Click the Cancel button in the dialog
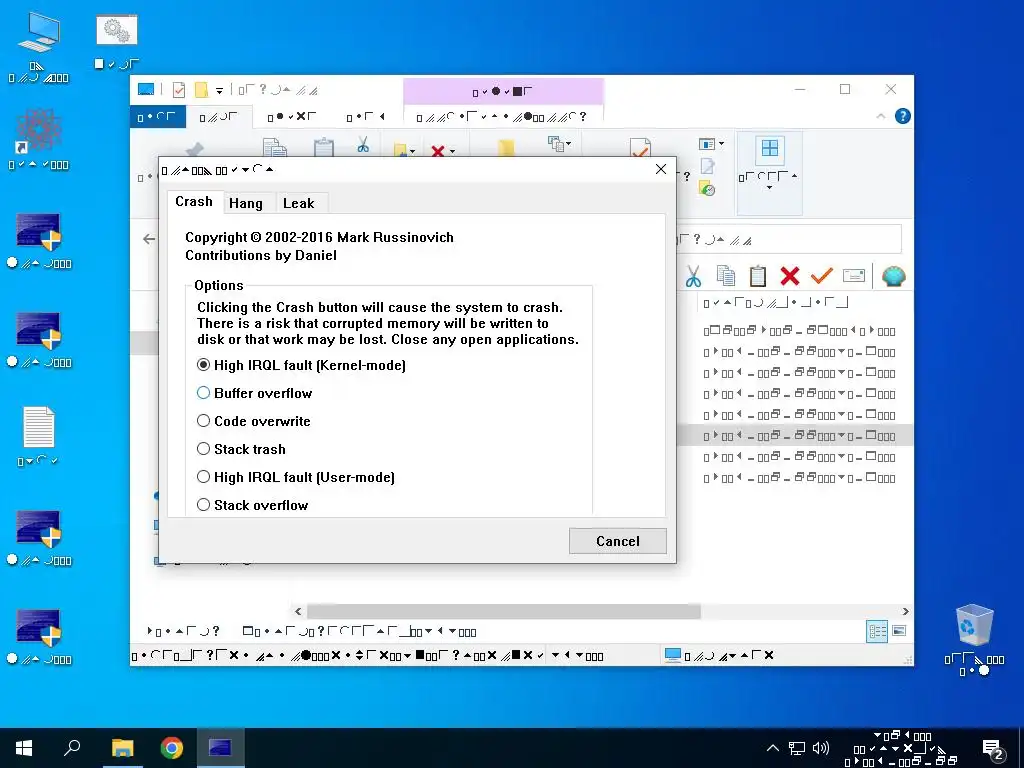 pos(618,541)
